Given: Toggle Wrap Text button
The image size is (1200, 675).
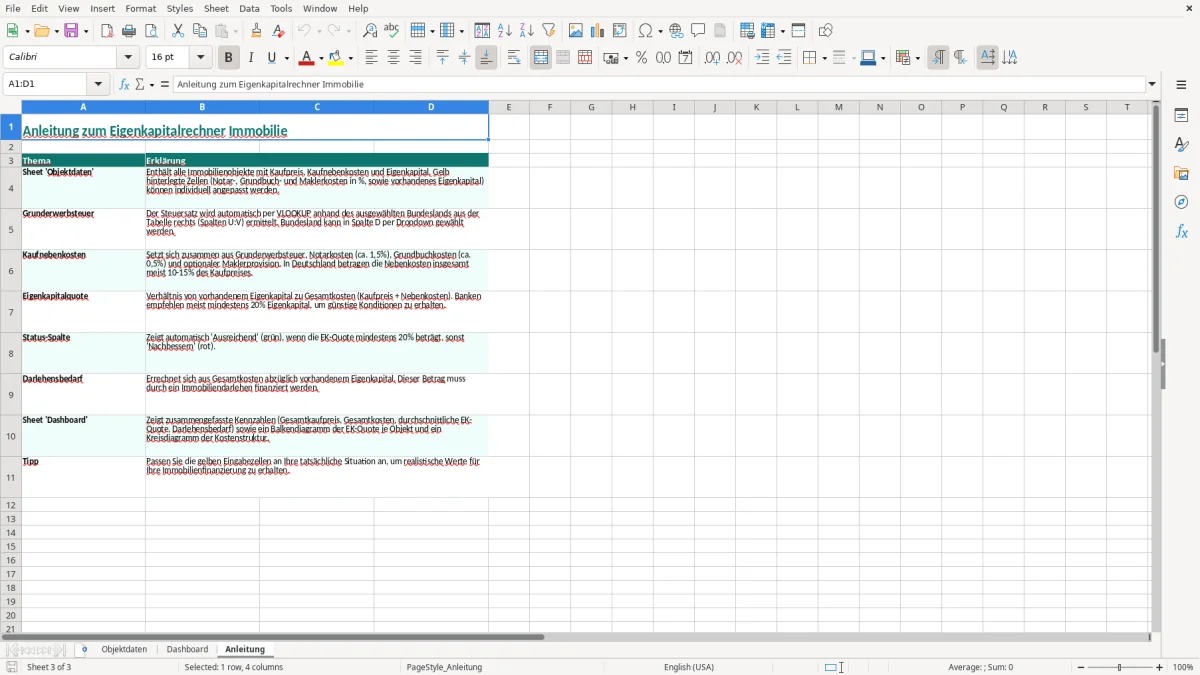Looking at the screenshot, I should [514, 58].
